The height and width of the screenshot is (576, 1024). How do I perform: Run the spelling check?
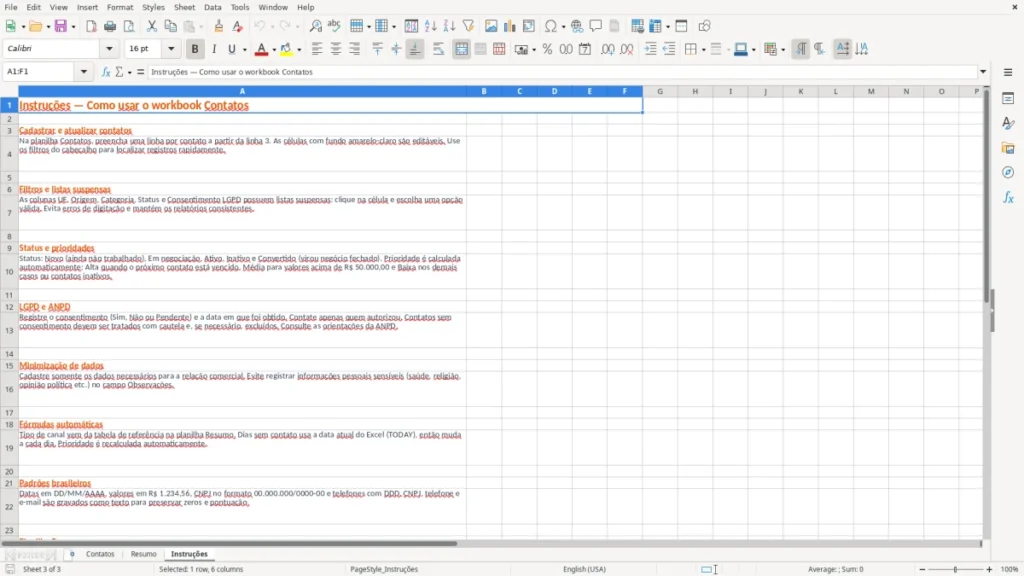pos(334,26)
